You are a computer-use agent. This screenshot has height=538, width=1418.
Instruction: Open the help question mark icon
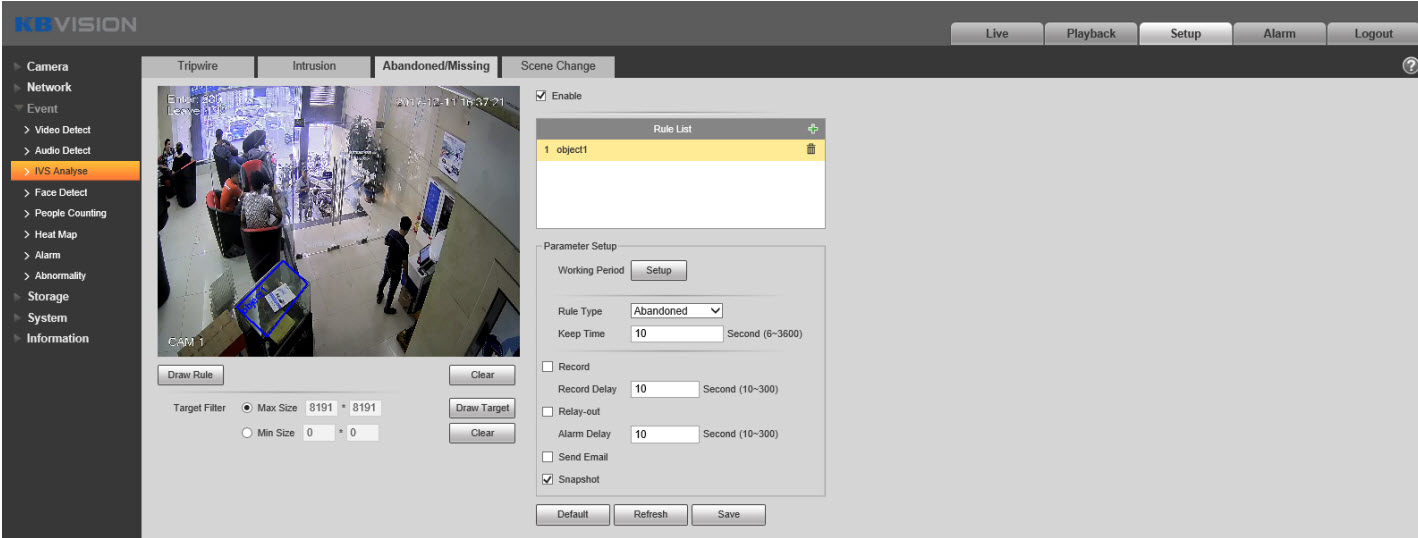coord(1409,65)
